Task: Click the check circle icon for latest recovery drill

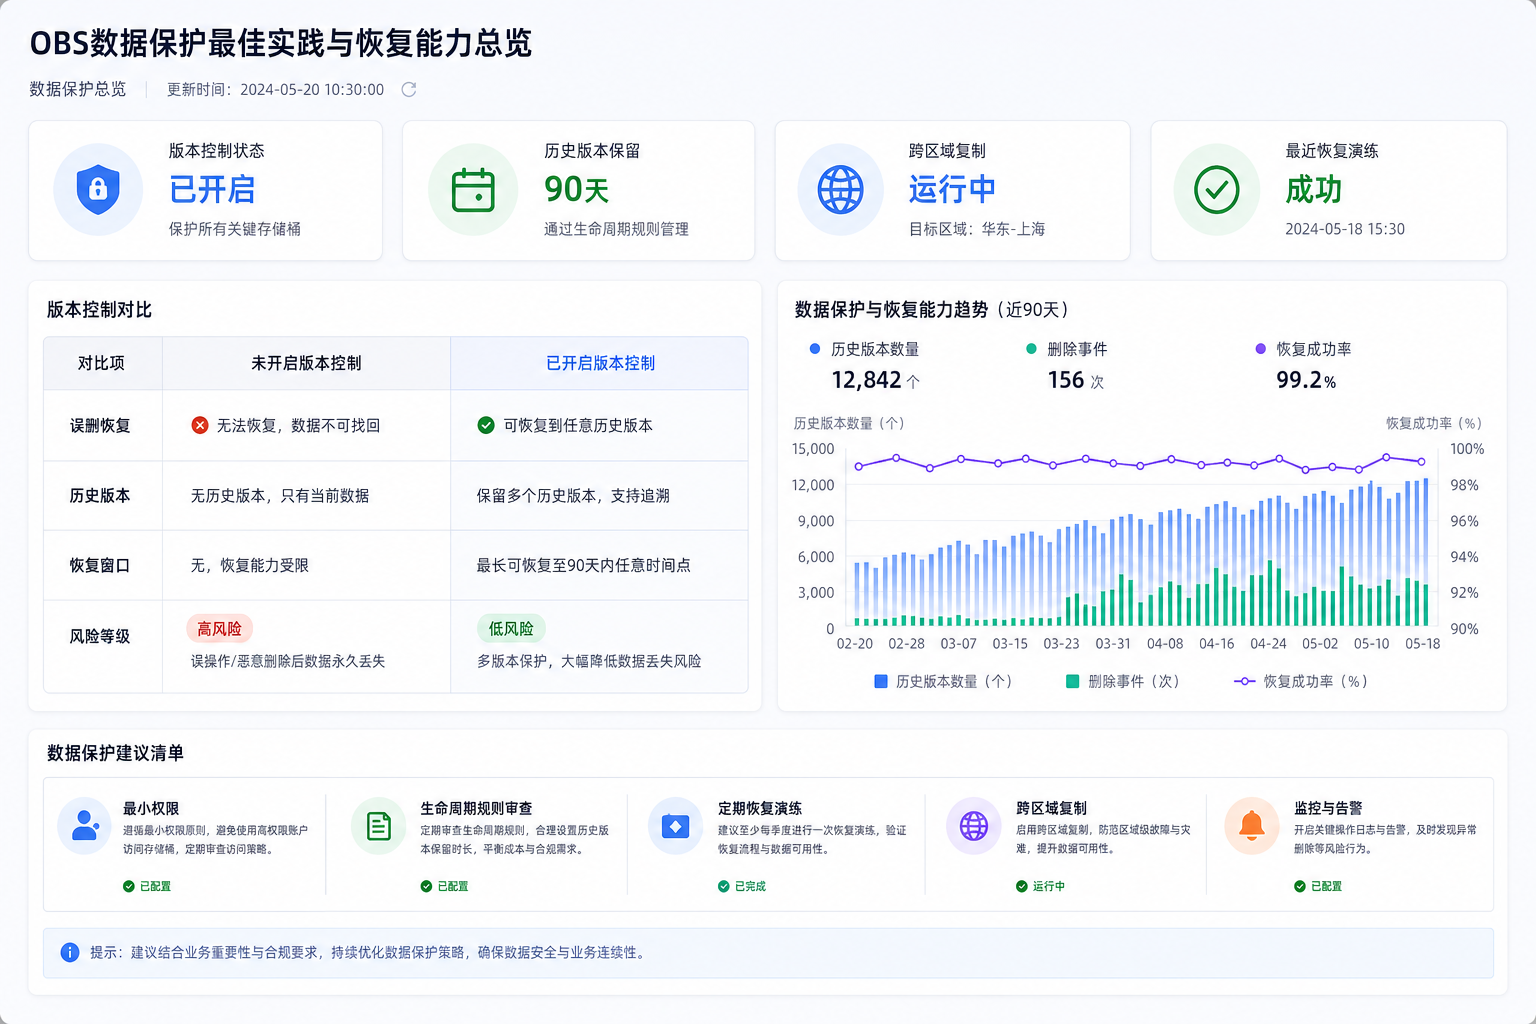Action: tap(1217, 190)
